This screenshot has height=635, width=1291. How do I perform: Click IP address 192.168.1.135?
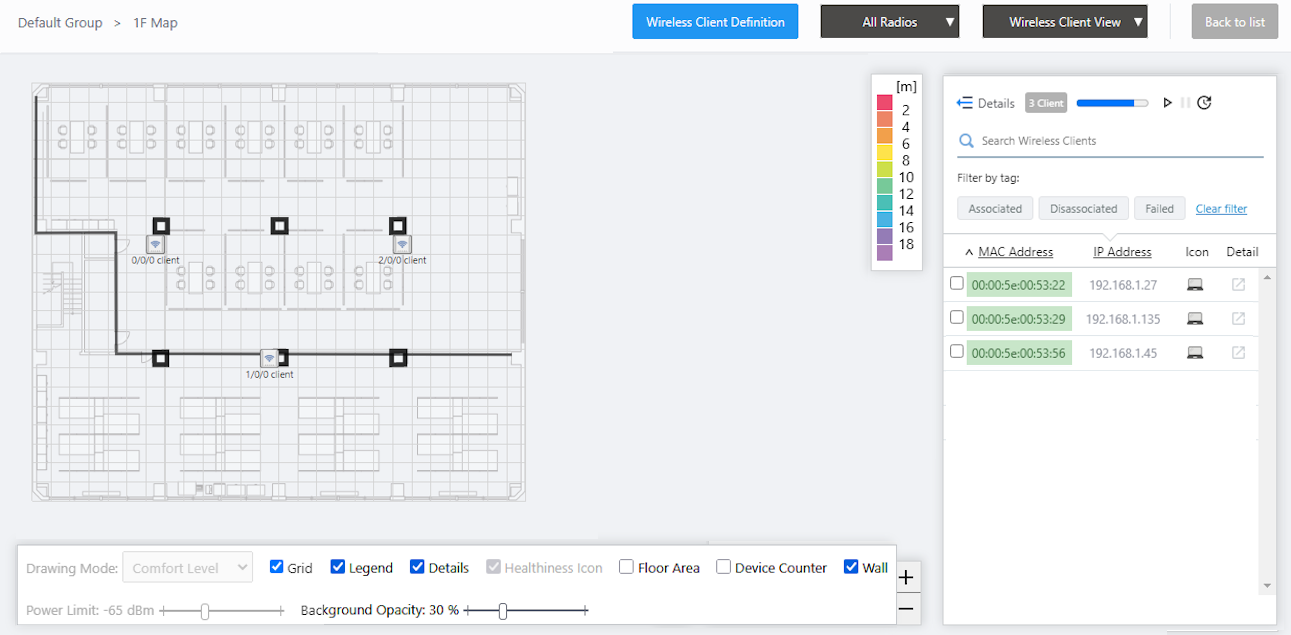(1123, 319)
